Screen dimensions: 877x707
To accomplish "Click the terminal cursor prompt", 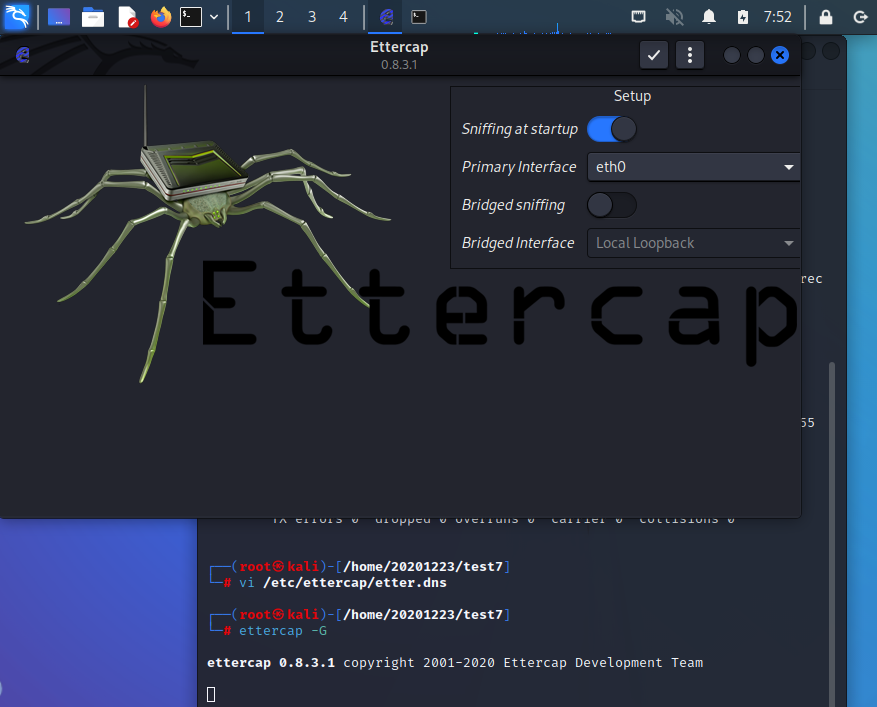I will (x=211, y=694).
